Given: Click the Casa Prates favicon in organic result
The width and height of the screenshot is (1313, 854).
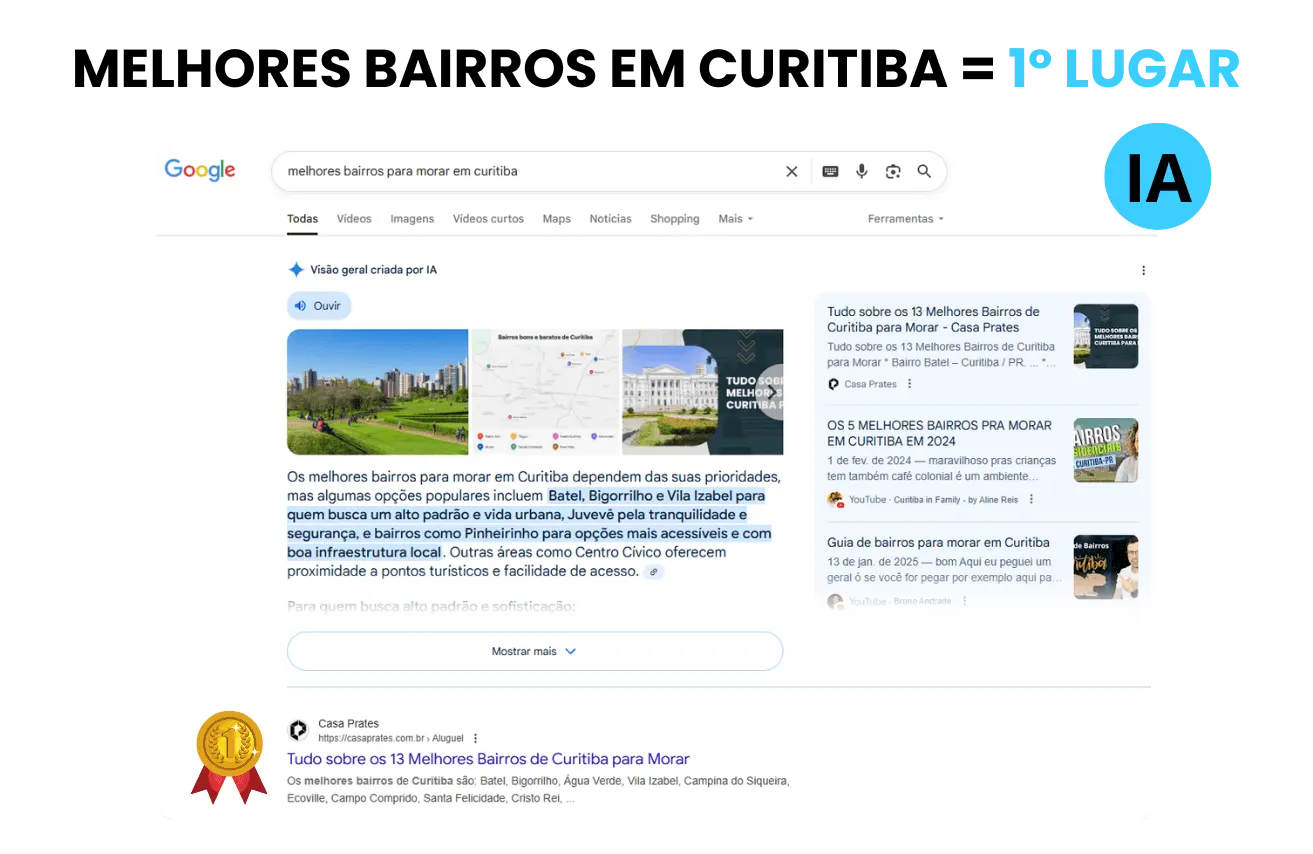Looking at the screenshot, I should [298, 730].
